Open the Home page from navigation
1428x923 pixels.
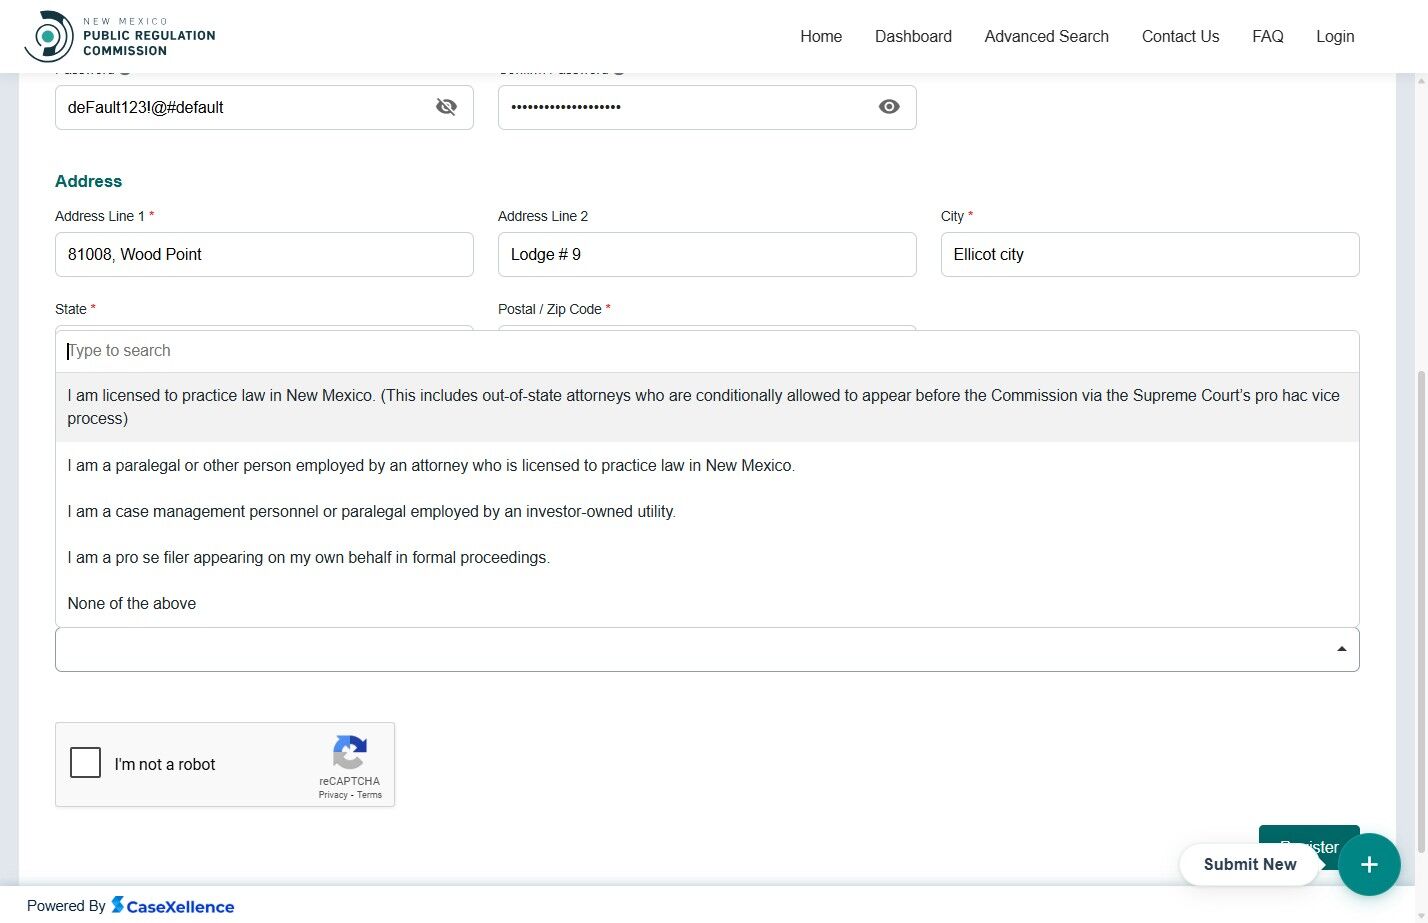click(821, 36)
